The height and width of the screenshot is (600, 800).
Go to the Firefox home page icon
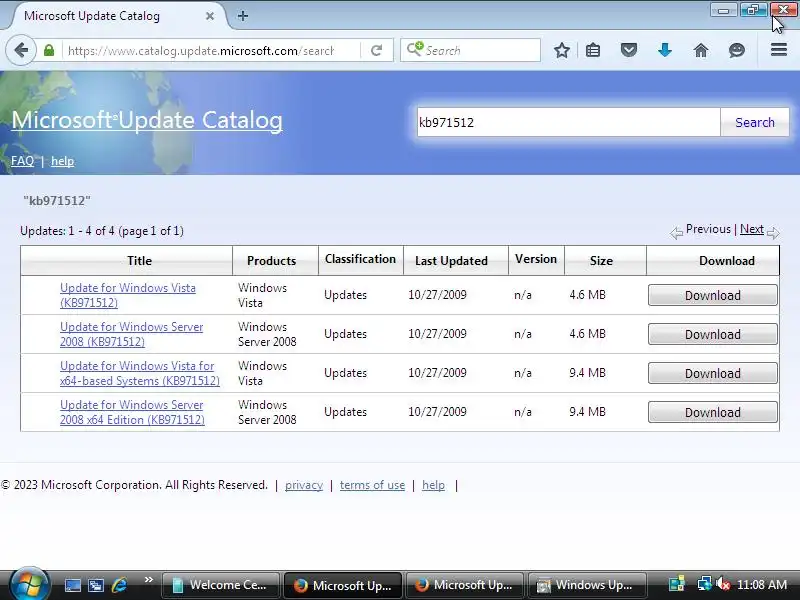click(701, 50)
